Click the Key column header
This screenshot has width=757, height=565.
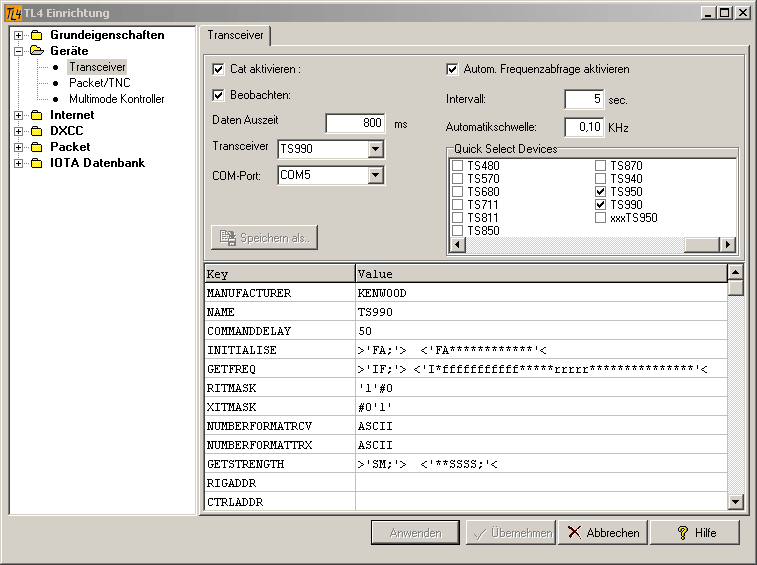[x=280, y=274]
